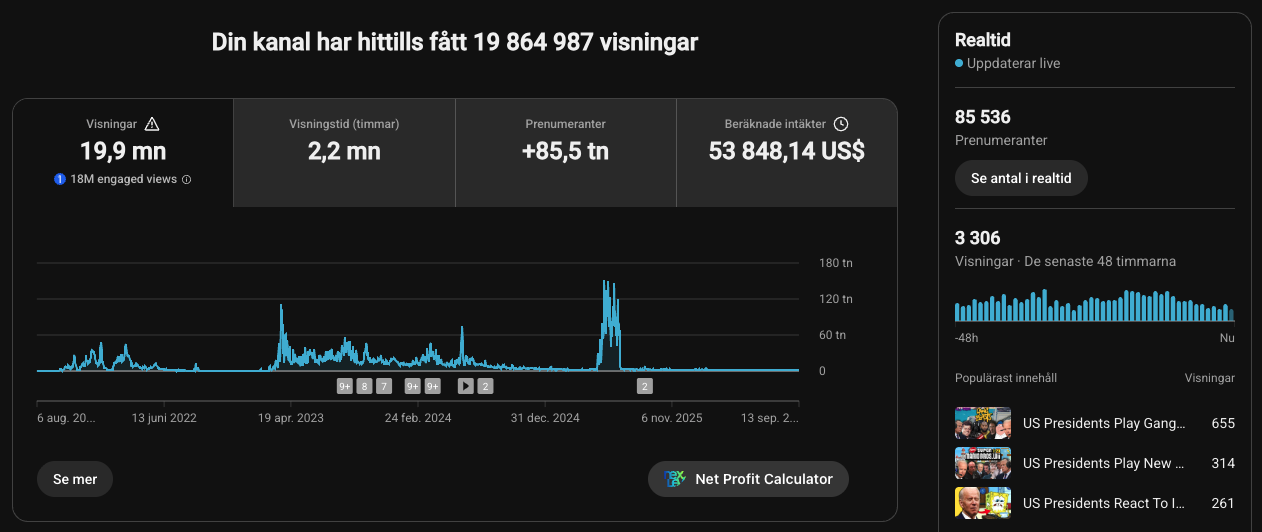Click the Nu label under realtime chart
The width and height of the screenshot is (1262, 532).
1227,338
